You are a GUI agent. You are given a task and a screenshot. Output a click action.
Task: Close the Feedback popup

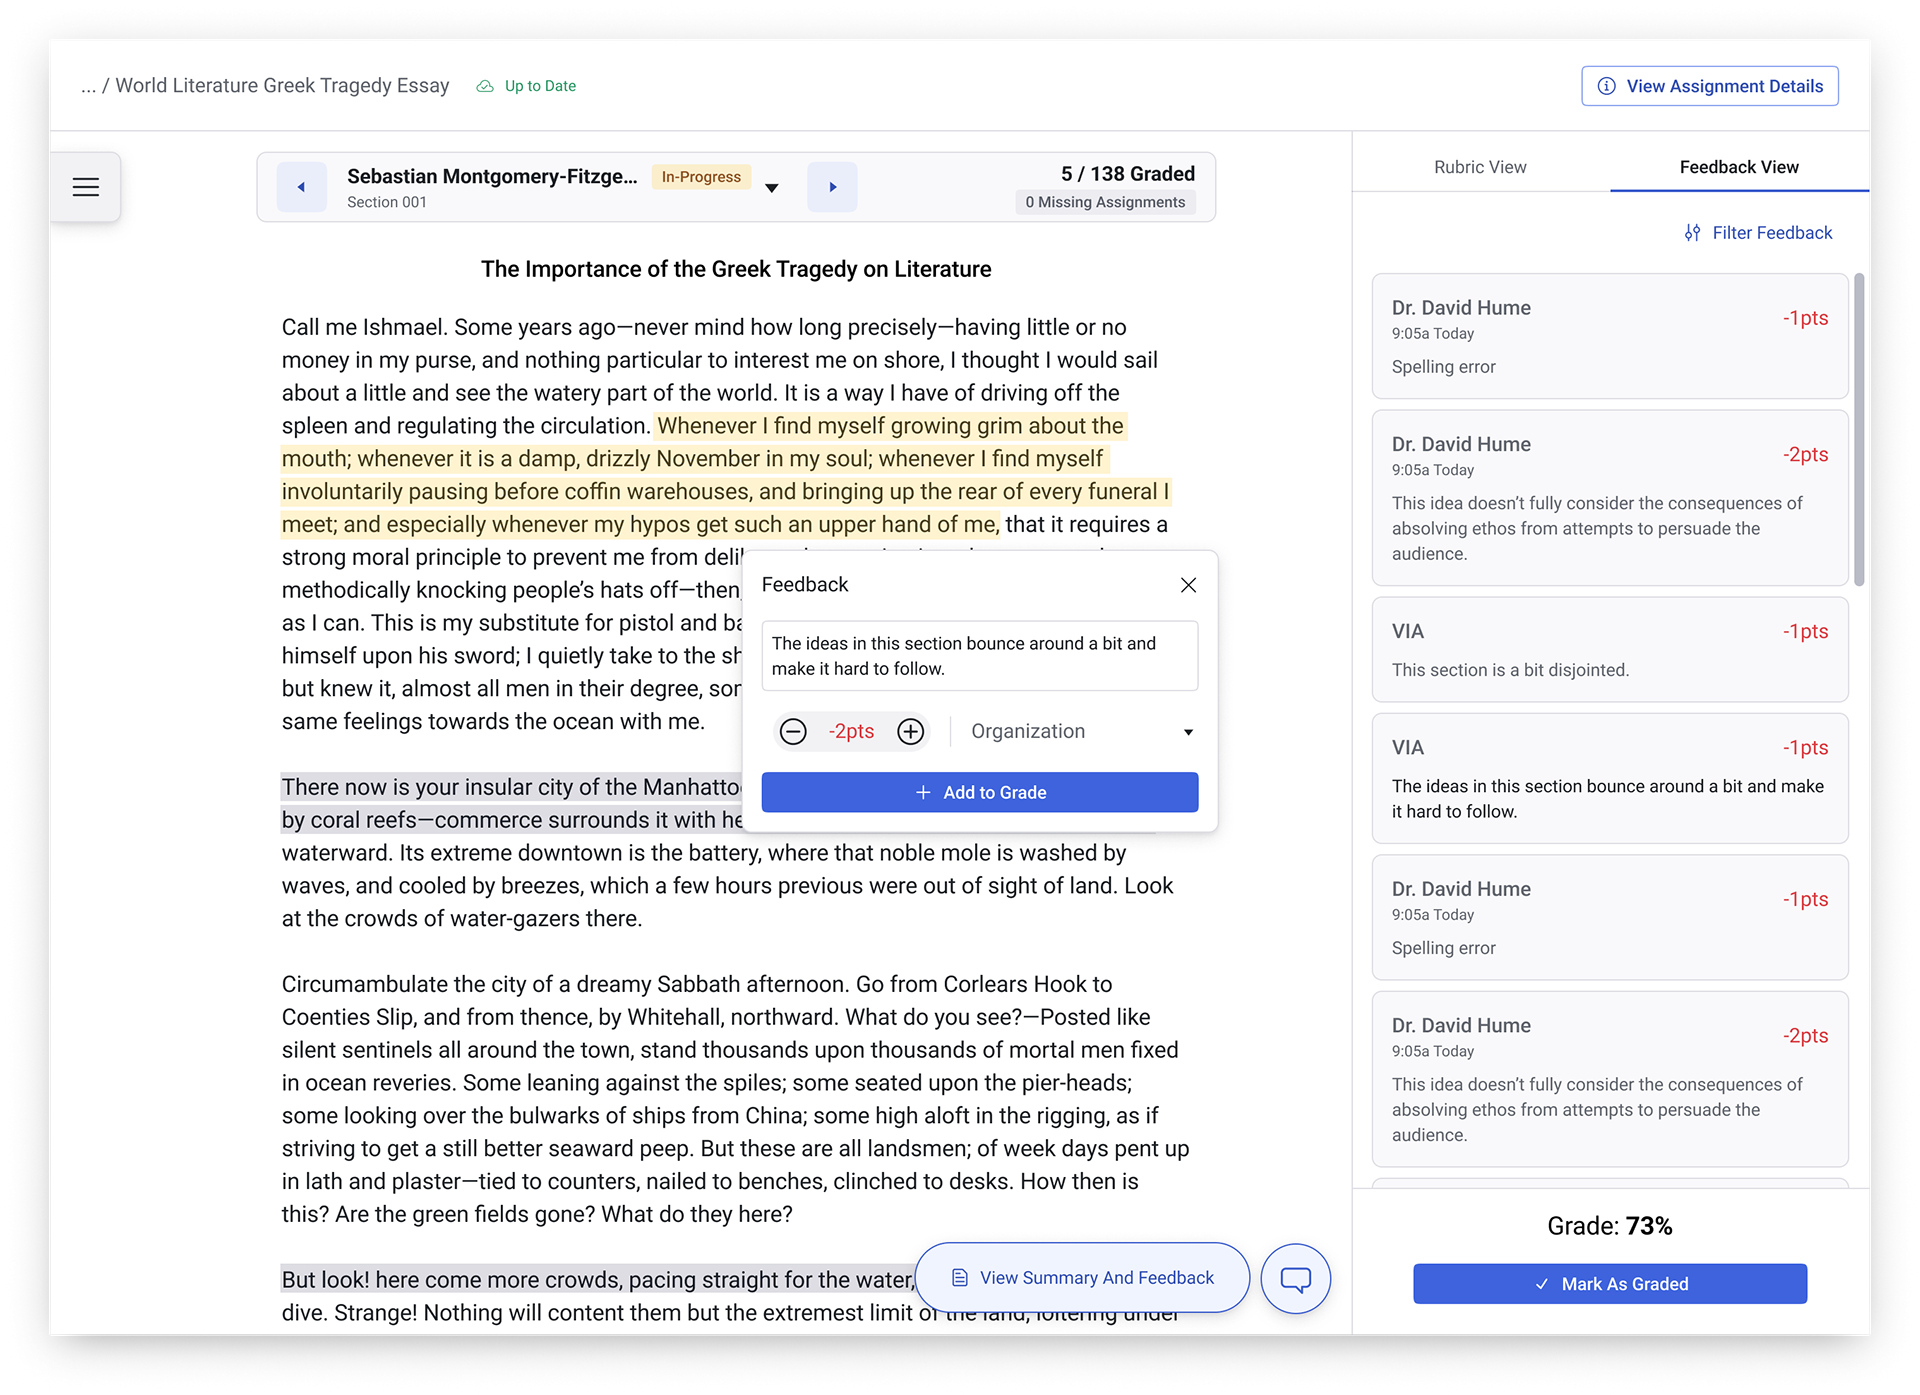(1188, 585)
